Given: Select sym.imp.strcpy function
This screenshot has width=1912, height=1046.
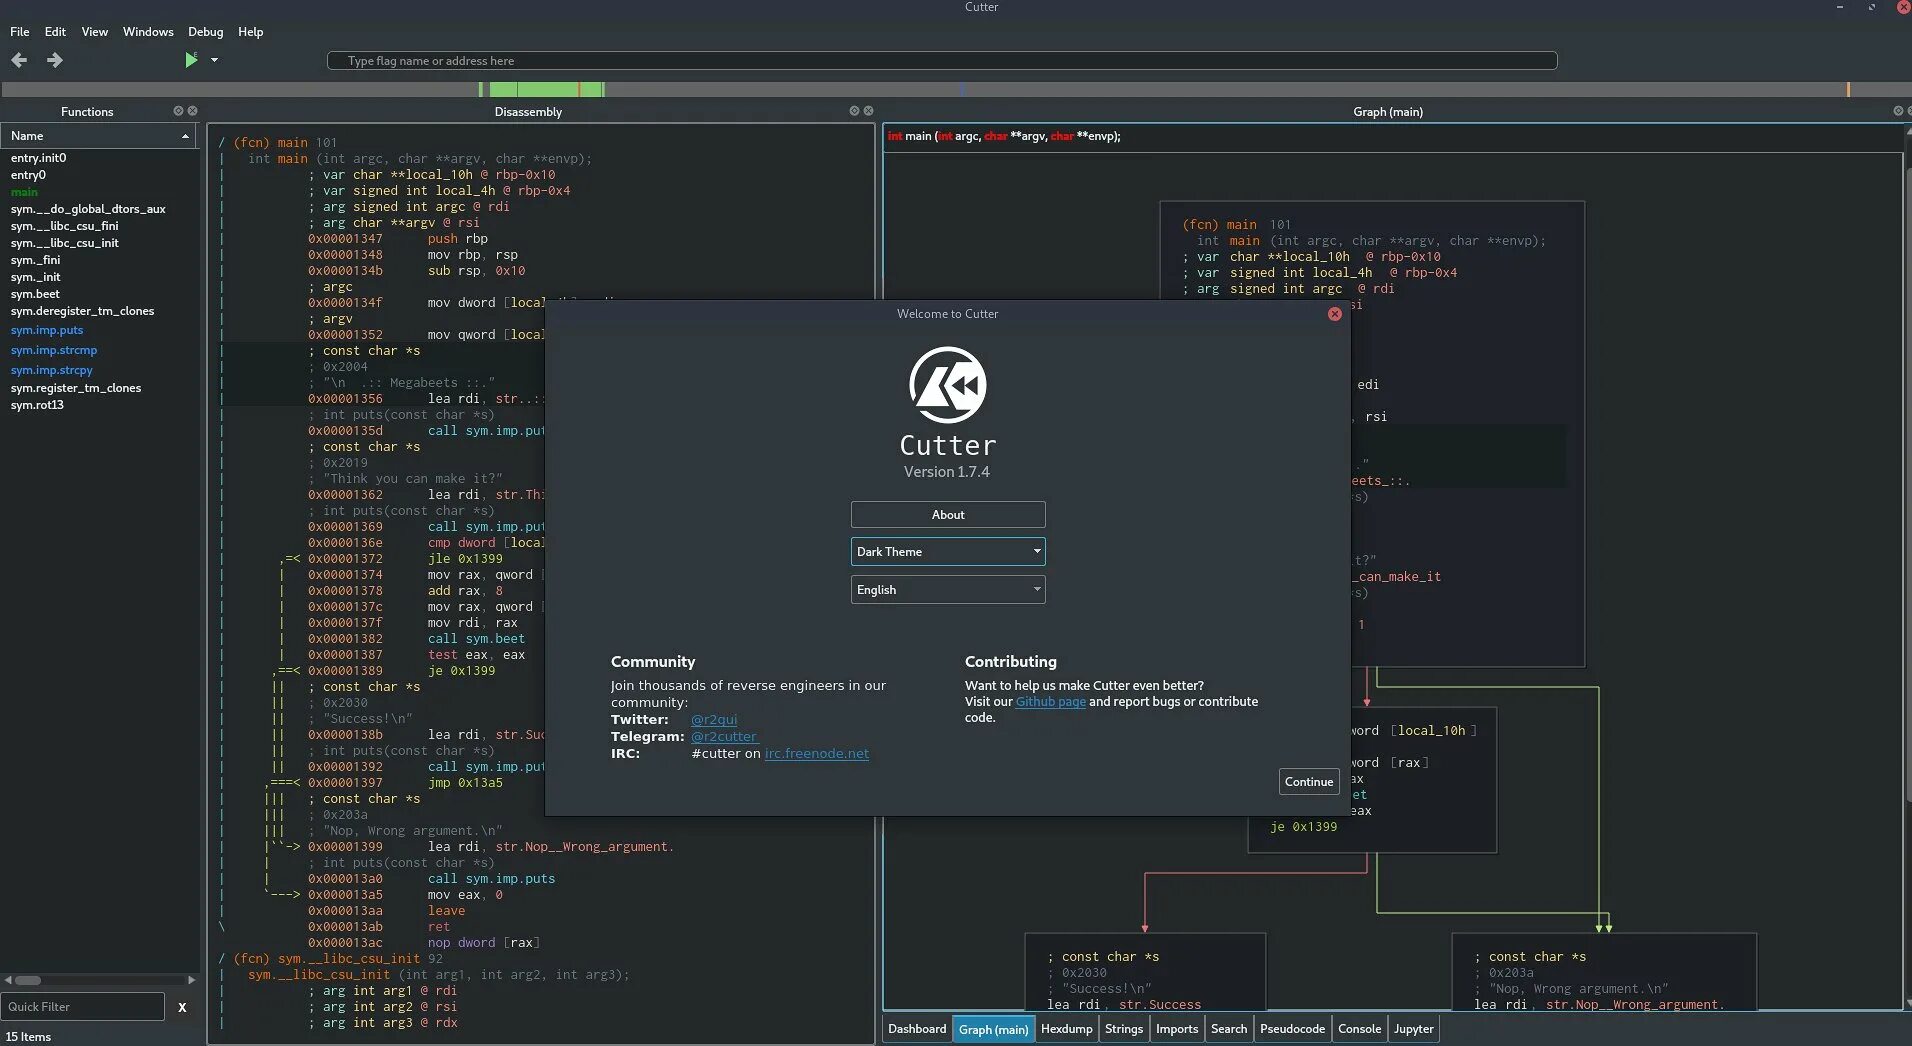Looking at the screenshot, I should [52, 370].
